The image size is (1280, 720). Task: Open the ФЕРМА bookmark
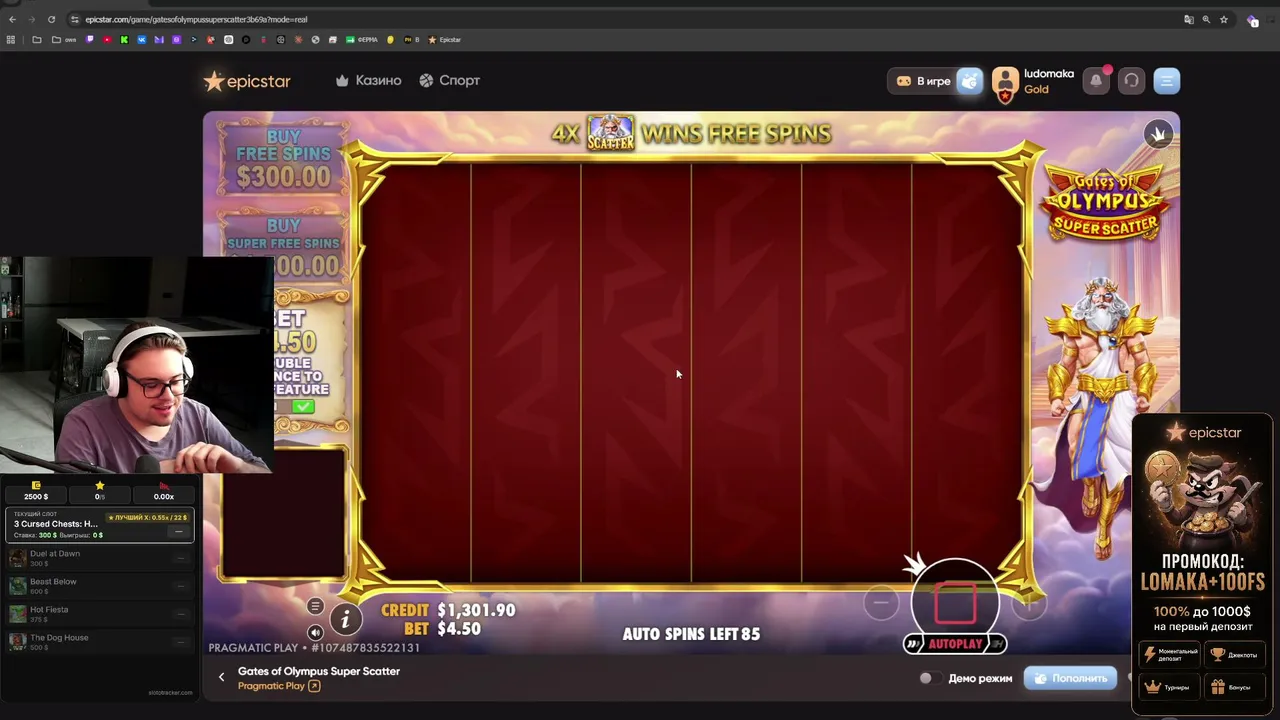(362, 40)
